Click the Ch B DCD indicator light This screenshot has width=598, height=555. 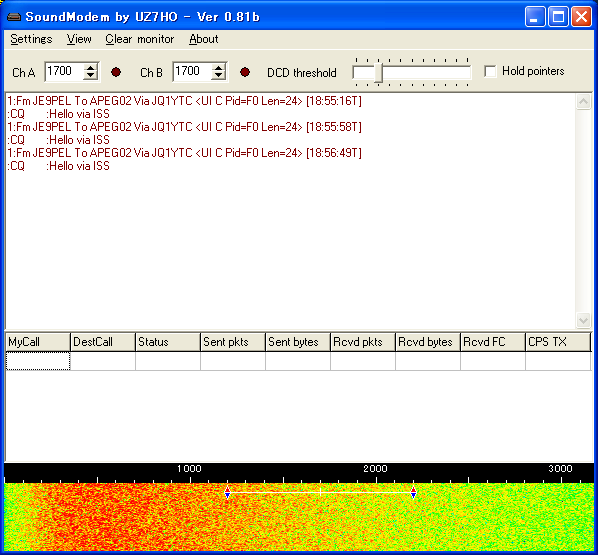(x=245, y=72)
